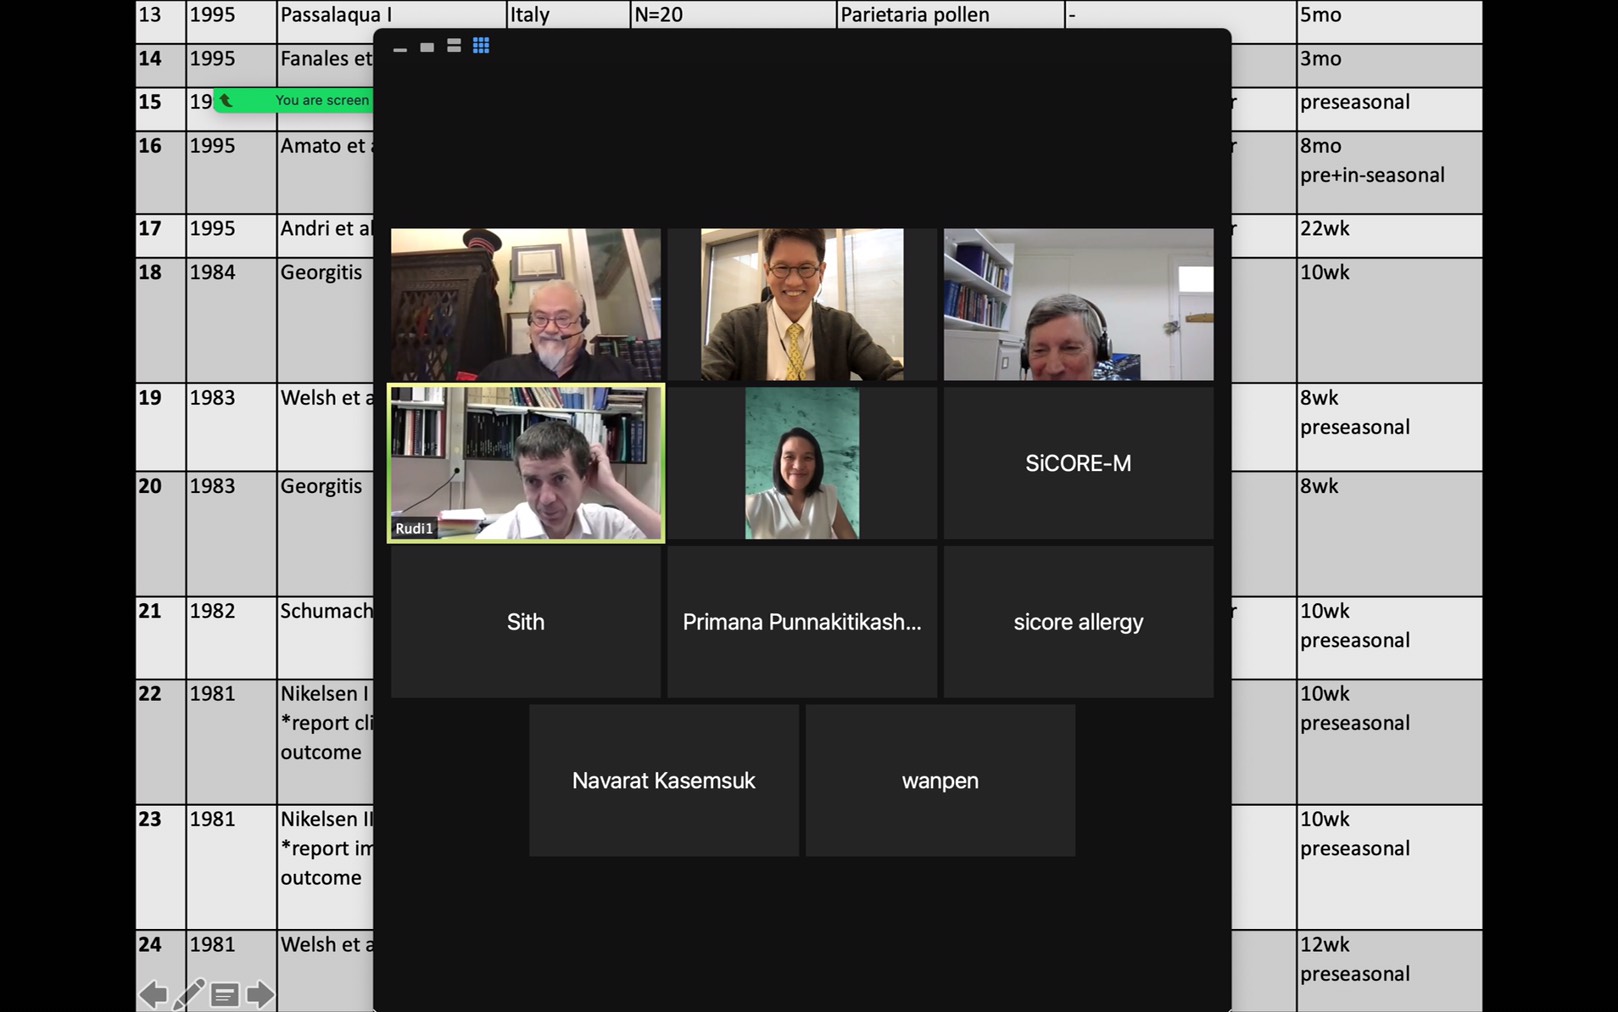Open the slide options menu icon
Screen dimensions: 1618x1012
tap(225, 994)
